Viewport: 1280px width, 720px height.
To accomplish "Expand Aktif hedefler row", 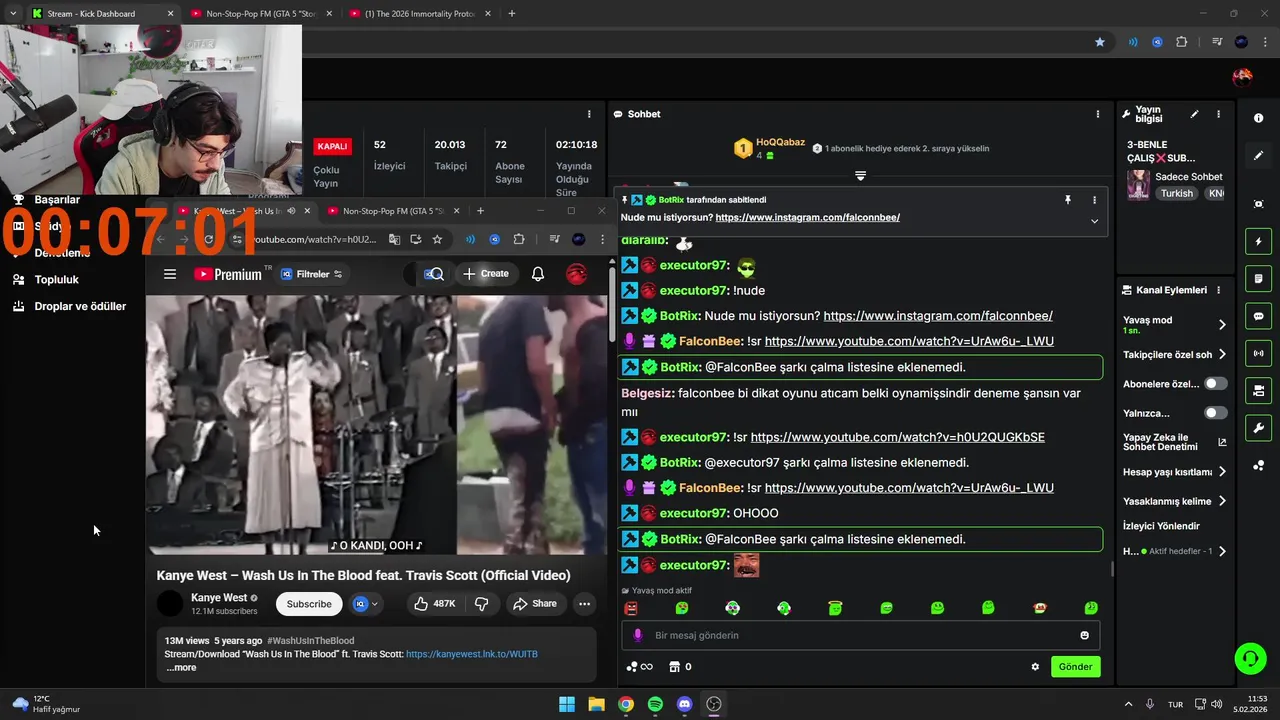I will [x=1222, y=551].
